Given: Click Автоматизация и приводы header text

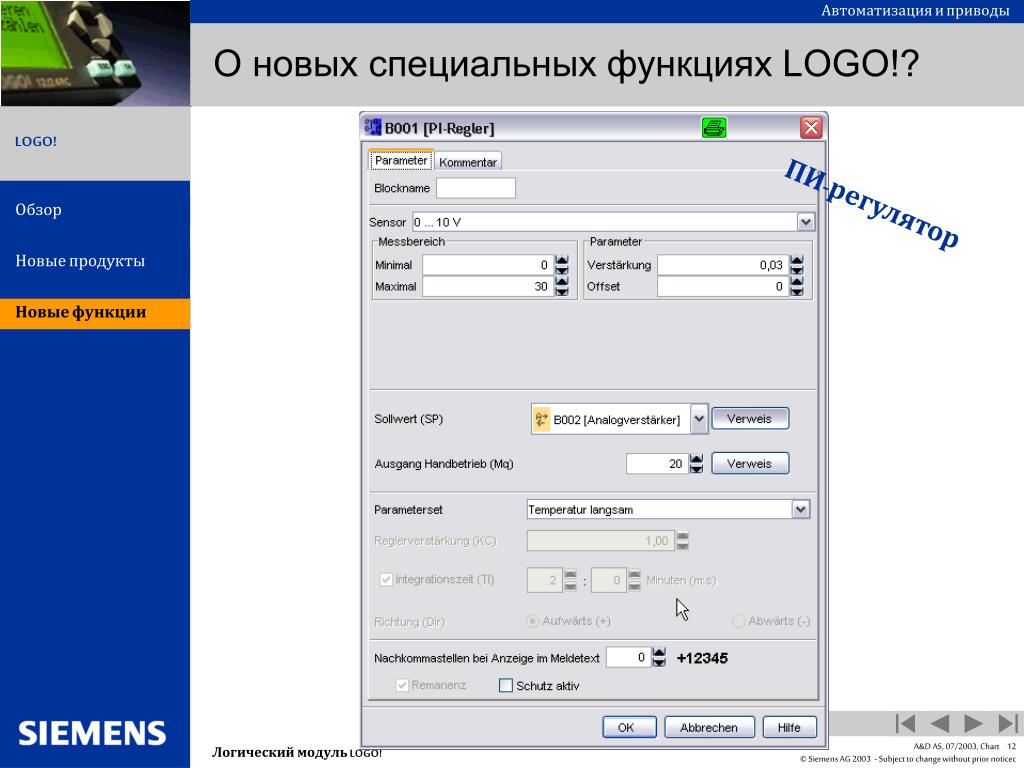Looking at the screenshot, I should tap(915, 11).
